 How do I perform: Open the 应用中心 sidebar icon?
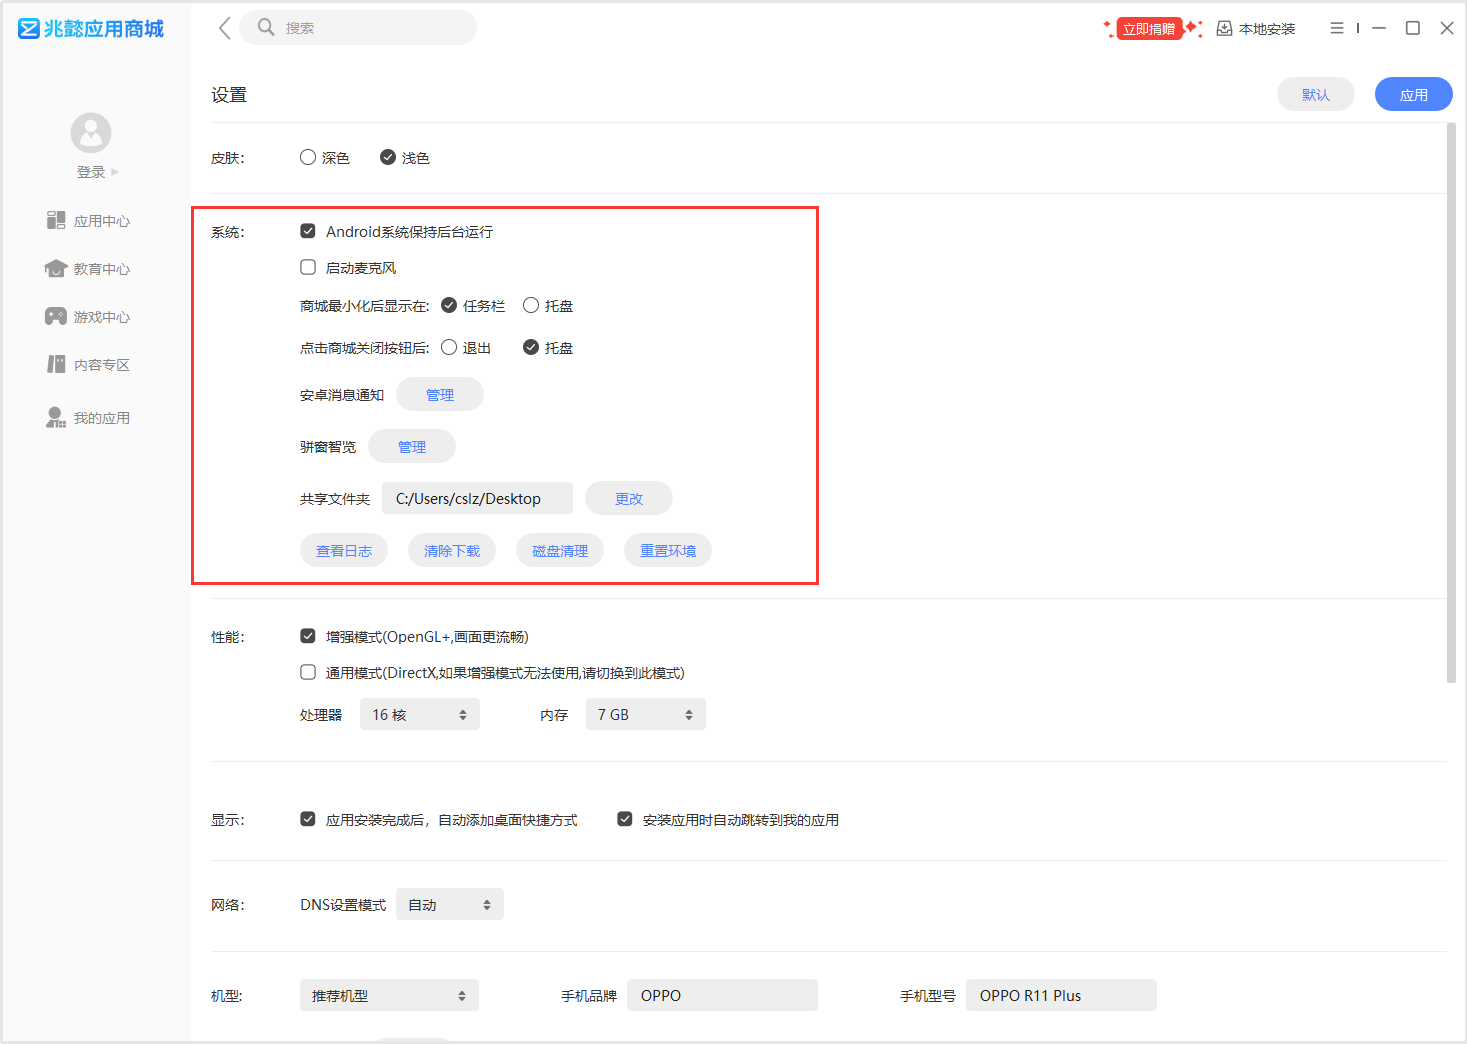click(x=56, y=220)
